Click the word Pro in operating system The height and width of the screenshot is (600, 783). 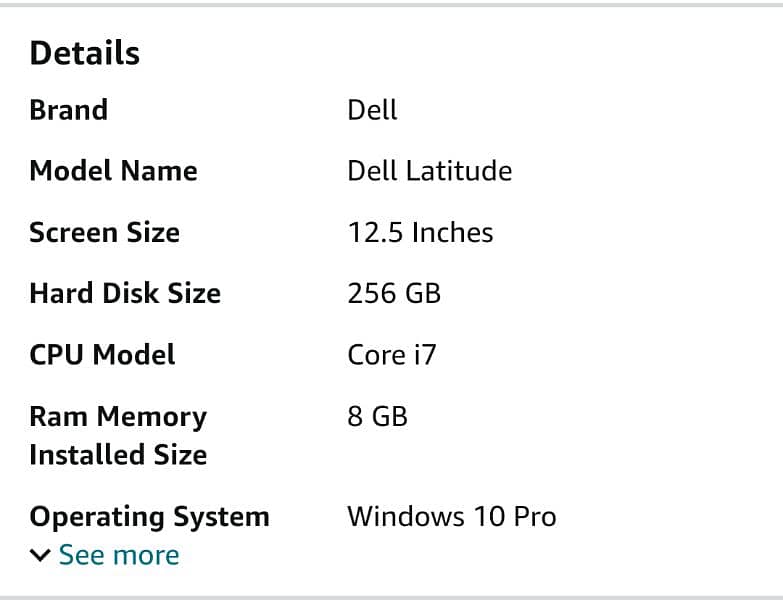coord(536,517)
